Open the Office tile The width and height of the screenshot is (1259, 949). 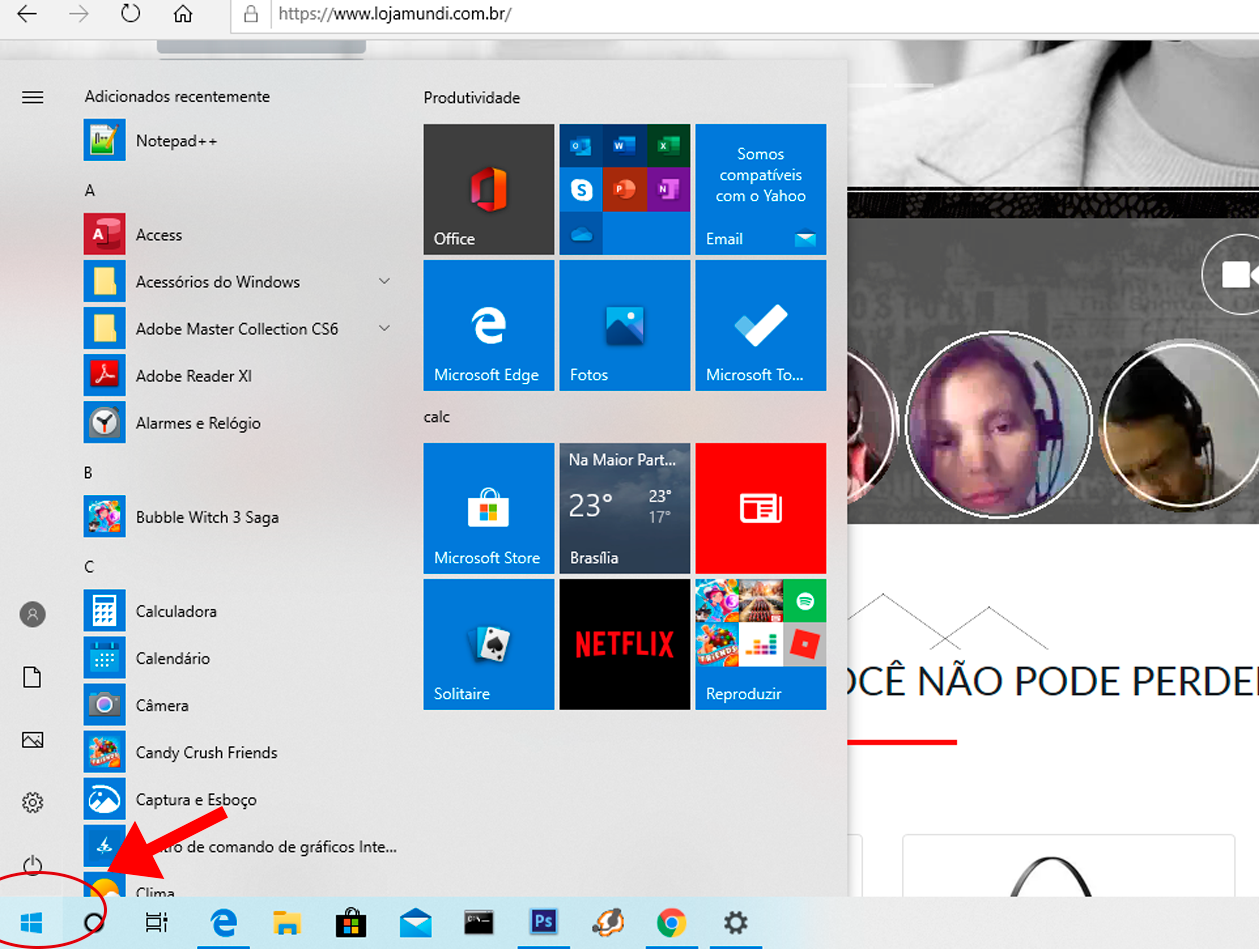488,189
